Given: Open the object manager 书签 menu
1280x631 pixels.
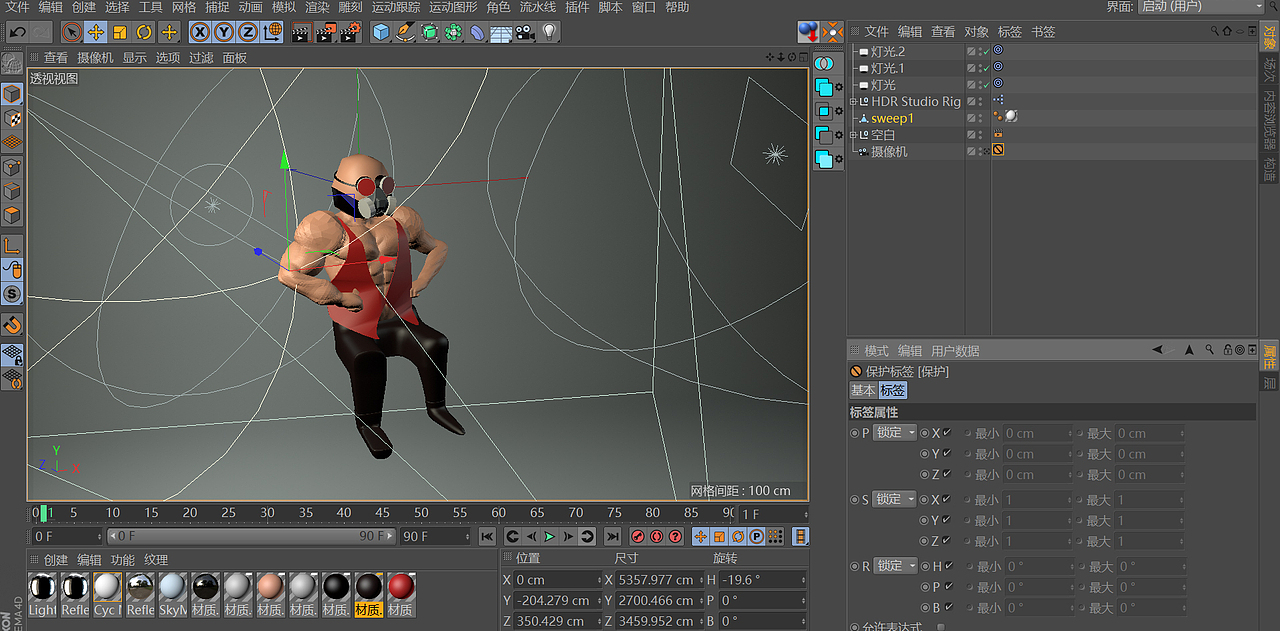Looking at the screenshot, I should (x=1043, y=32).
